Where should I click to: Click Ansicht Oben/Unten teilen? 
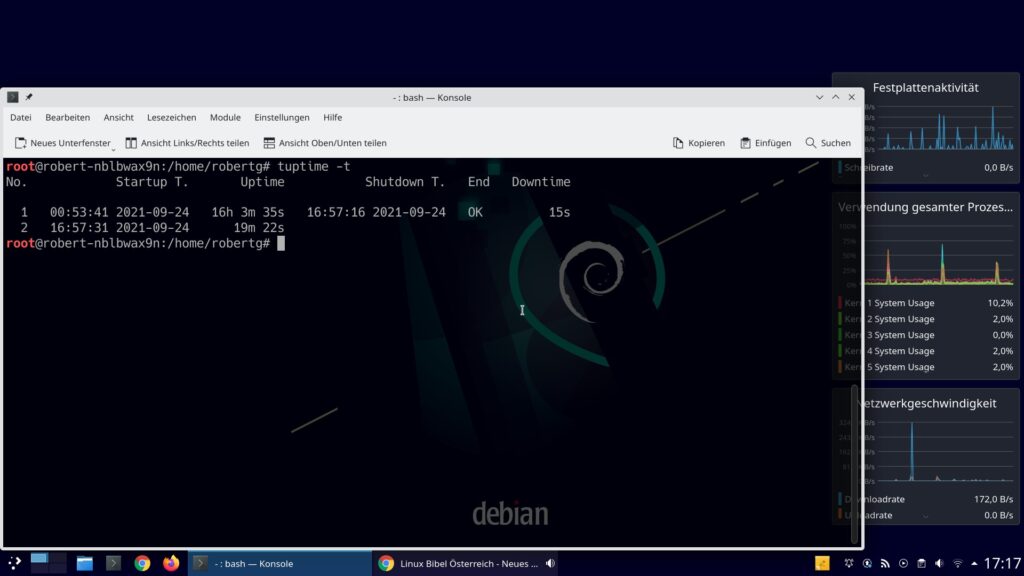(x=325, y=143)
